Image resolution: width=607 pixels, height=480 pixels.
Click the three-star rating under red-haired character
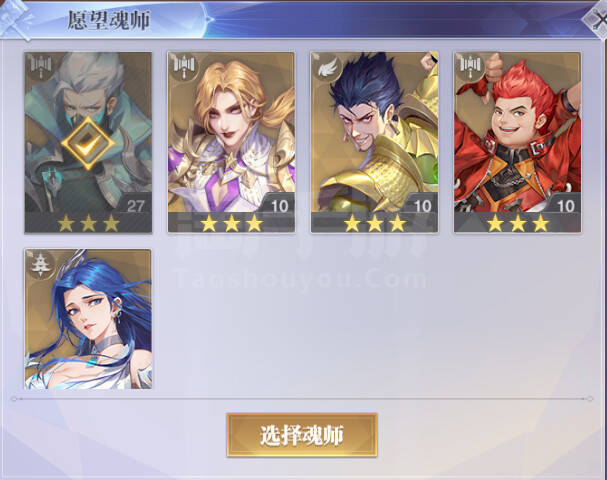[x=518, y=223]
